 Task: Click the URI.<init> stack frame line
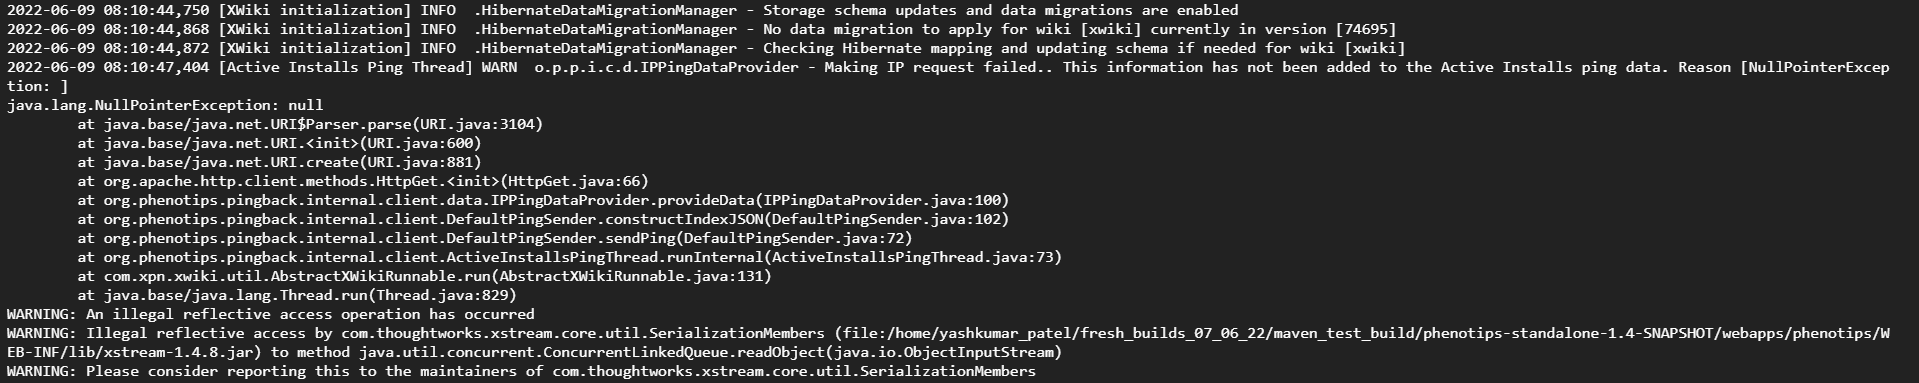279,143
